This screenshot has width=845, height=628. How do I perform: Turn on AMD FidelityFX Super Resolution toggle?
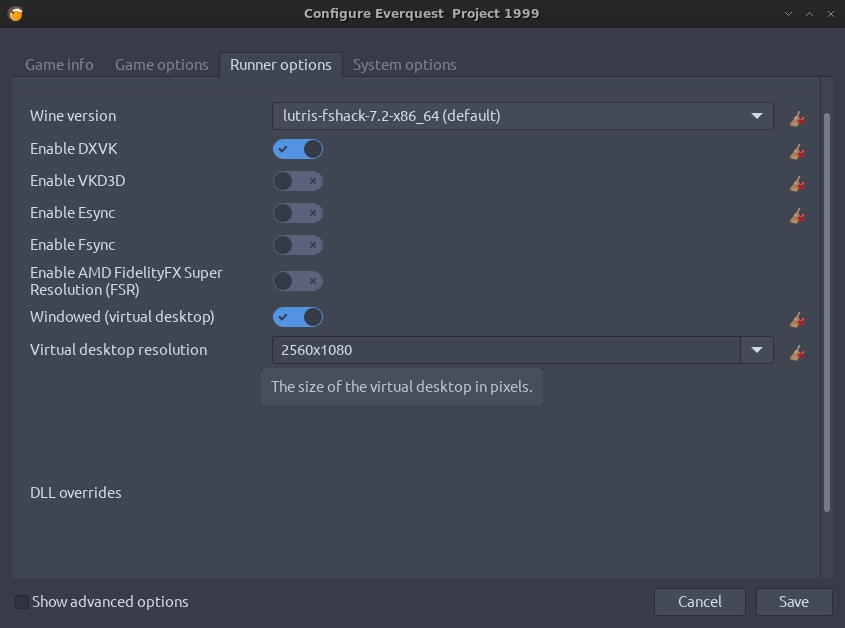298,281
